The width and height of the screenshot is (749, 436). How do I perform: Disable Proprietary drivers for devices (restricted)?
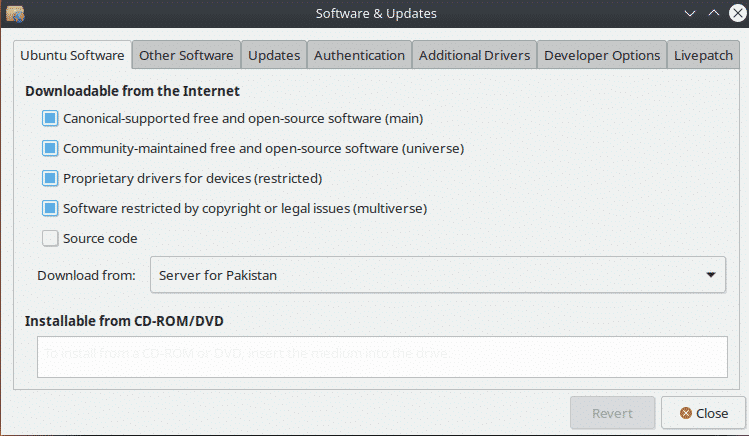(50, 179)
